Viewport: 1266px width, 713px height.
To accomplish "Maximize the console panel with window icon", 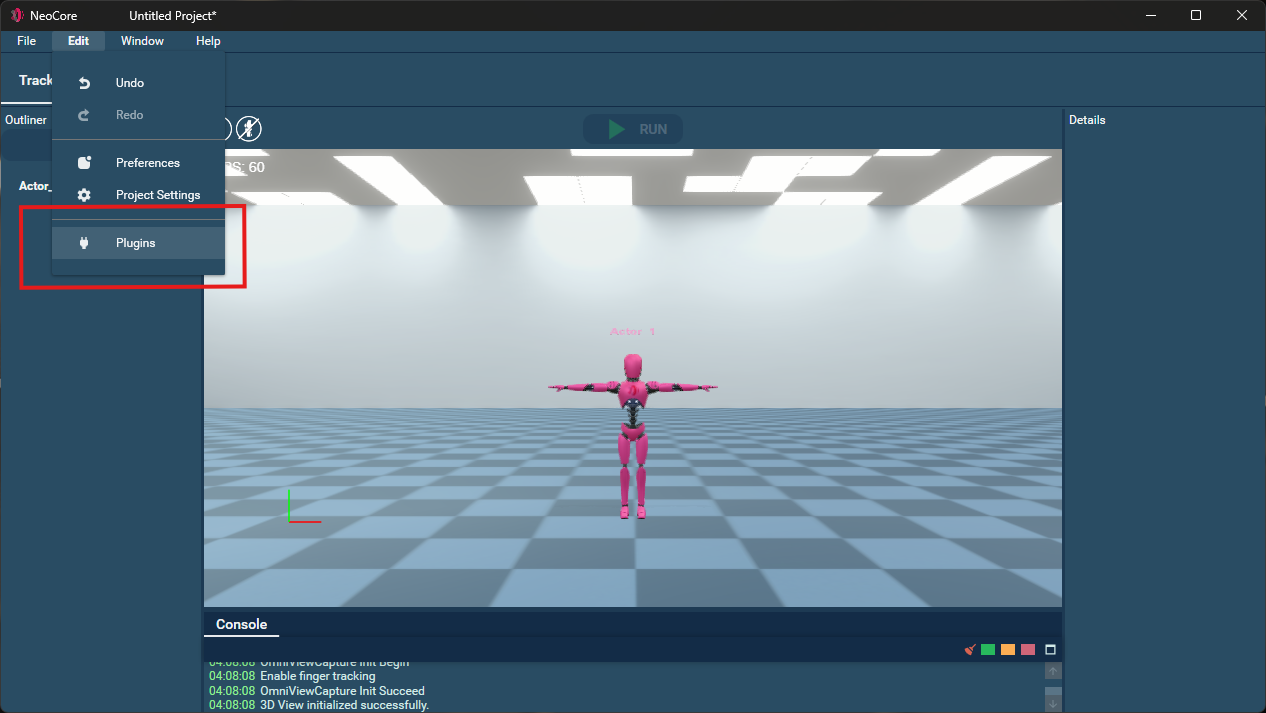I will pos(1050,650).
